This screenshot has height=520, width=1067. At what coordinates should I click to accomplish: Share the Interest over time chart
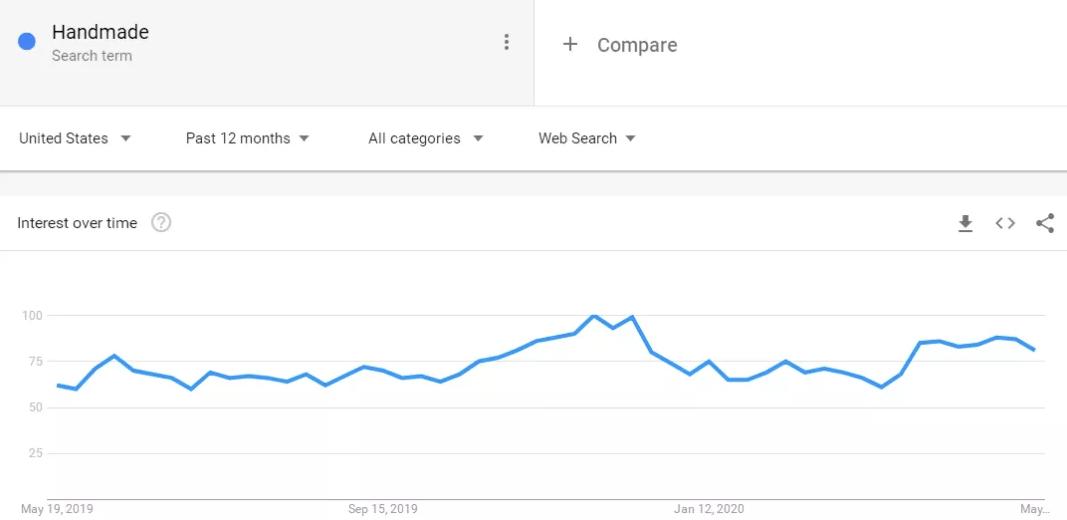point(1045,223)
